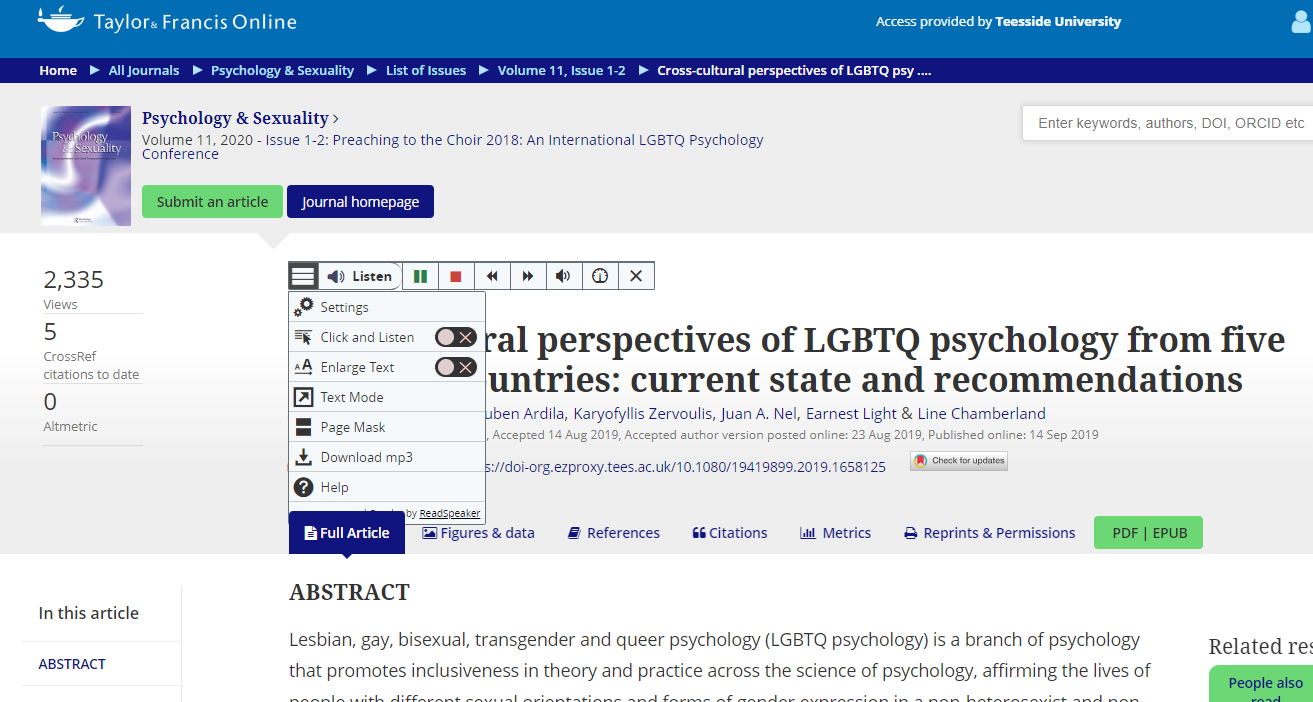
Task: Open the References tab
Action: (x=613, y=533)
